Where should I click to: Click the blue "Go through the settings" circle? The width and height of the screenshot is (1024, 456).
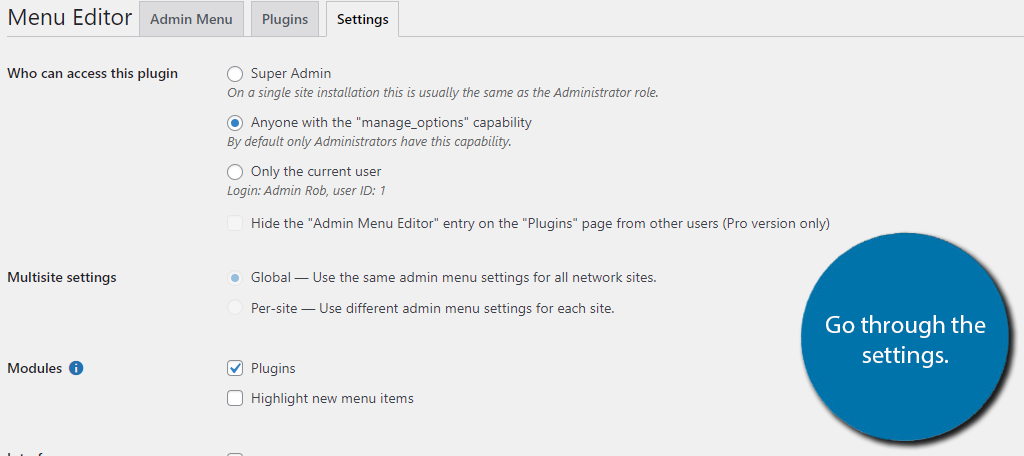coord(904,340)
